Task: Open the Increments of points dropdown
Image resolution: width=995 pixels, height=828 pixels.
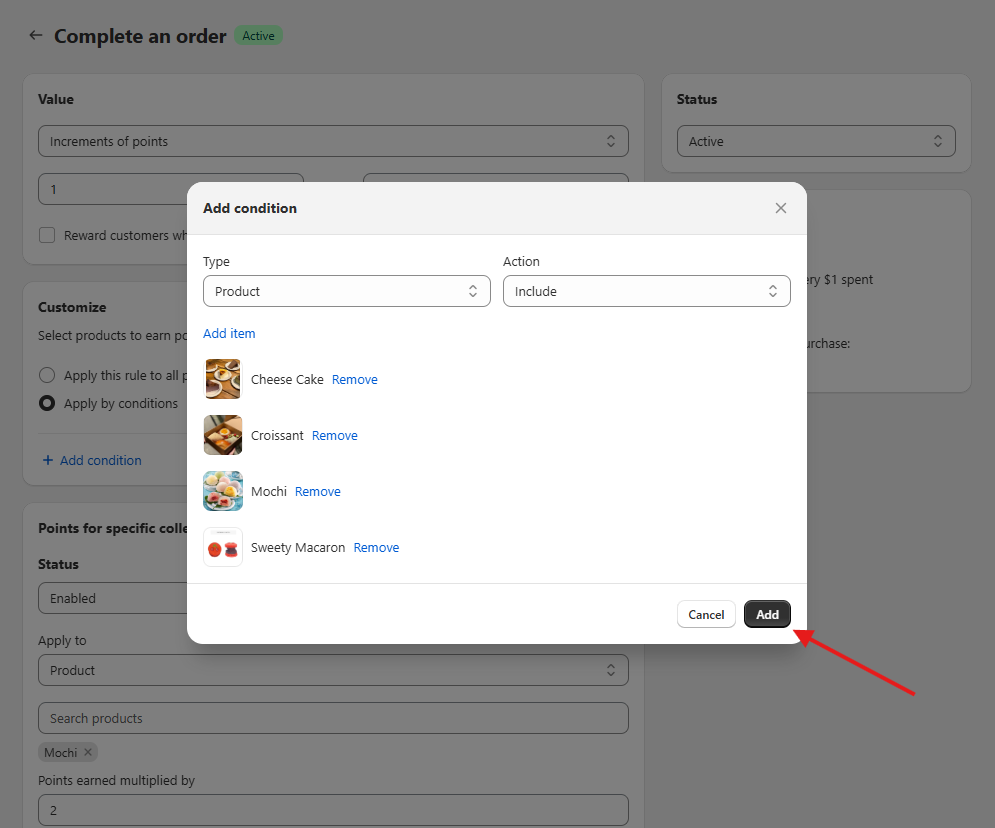Action: click(333, 142)
